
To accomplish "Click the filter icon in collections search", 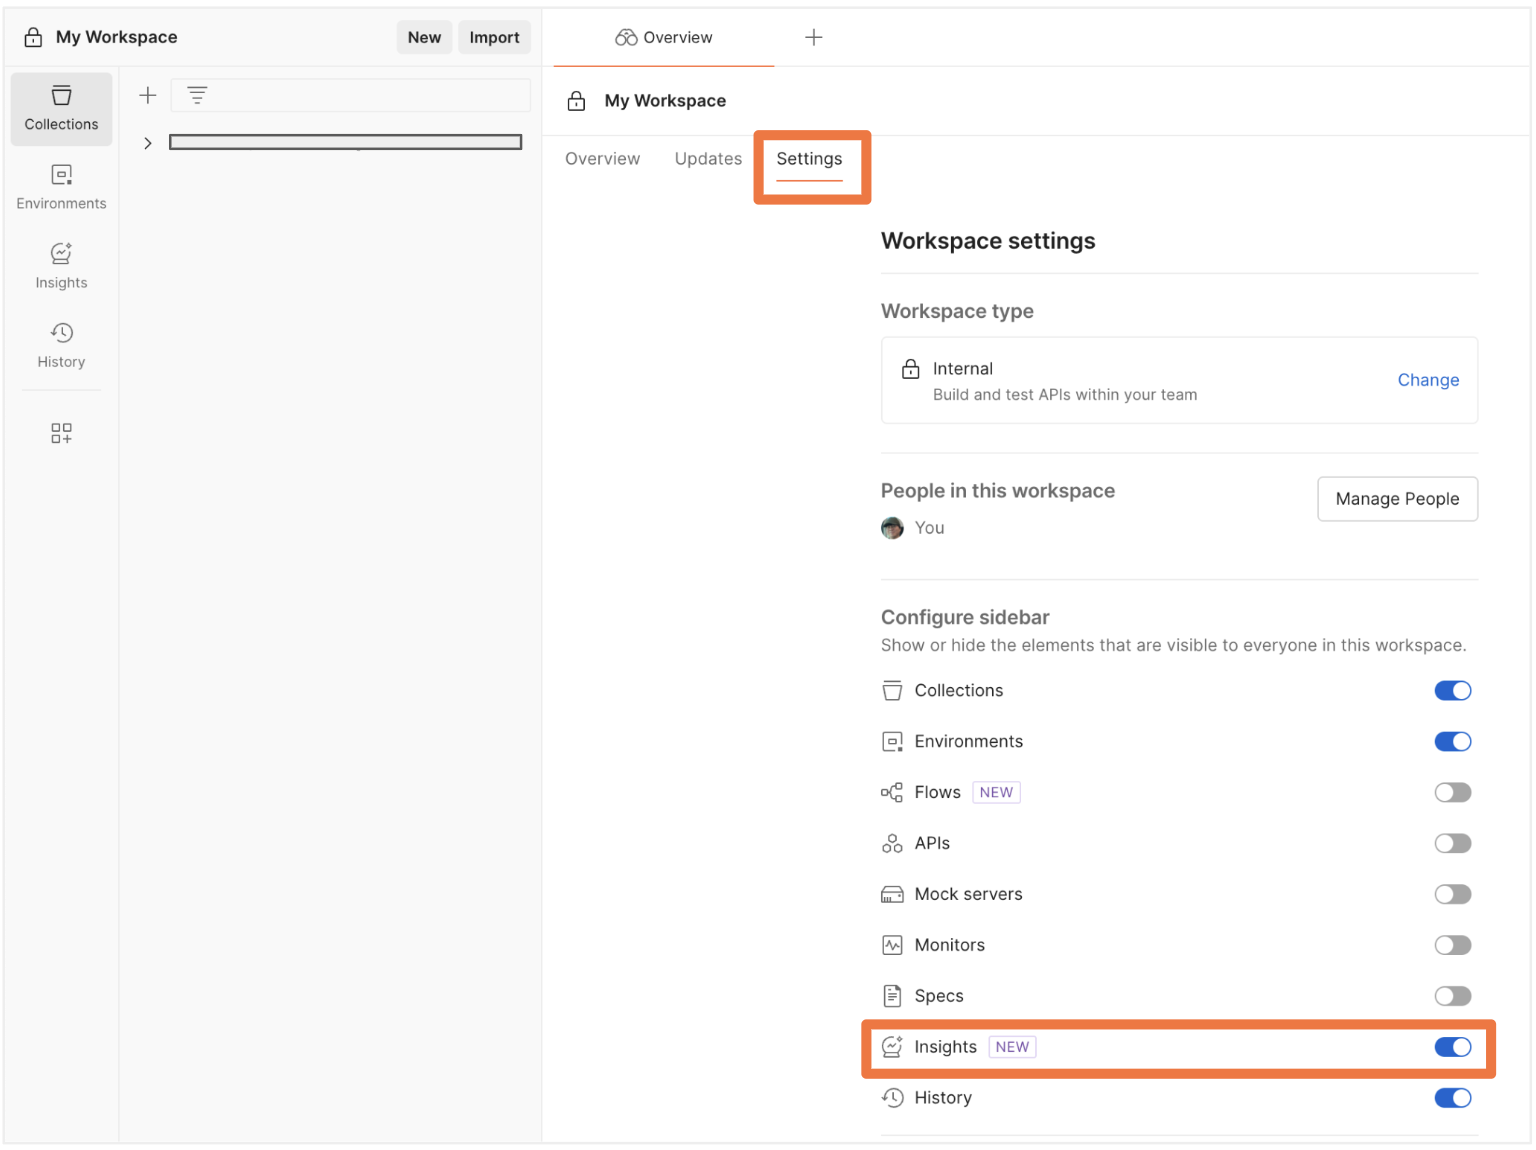I will [x=197, y=95].
